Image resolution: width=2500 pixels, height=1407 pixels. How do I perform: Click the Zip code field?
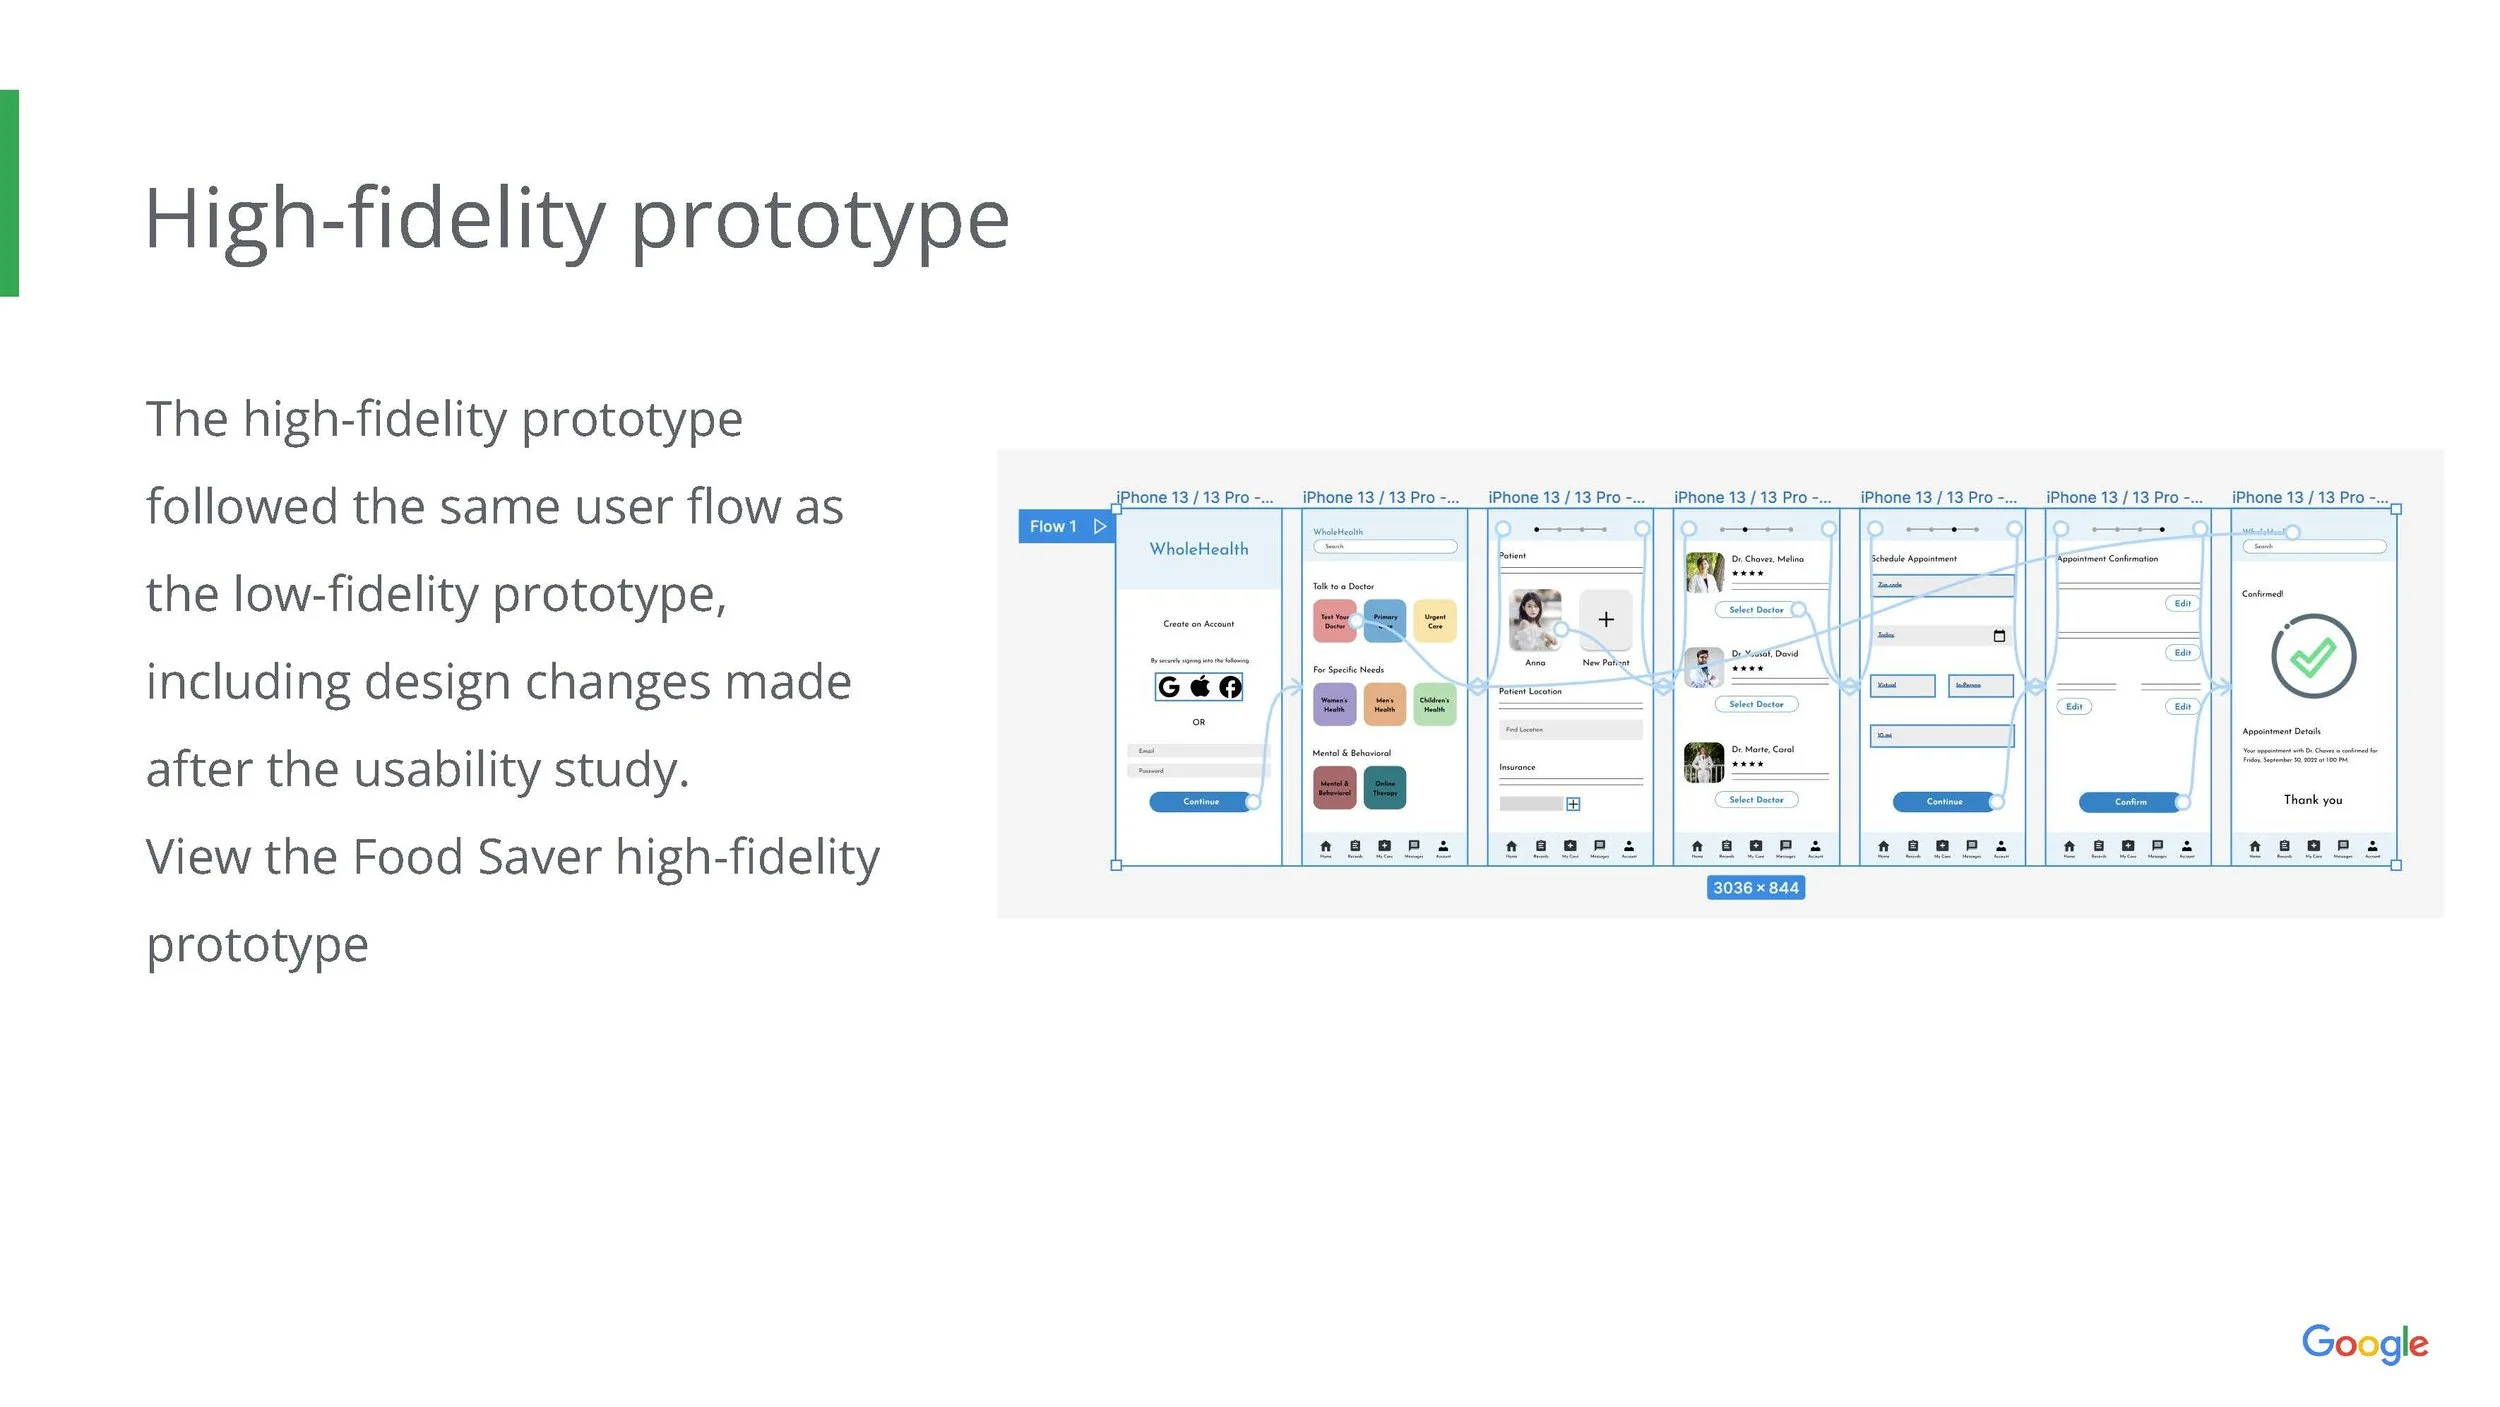[1942, 585]
